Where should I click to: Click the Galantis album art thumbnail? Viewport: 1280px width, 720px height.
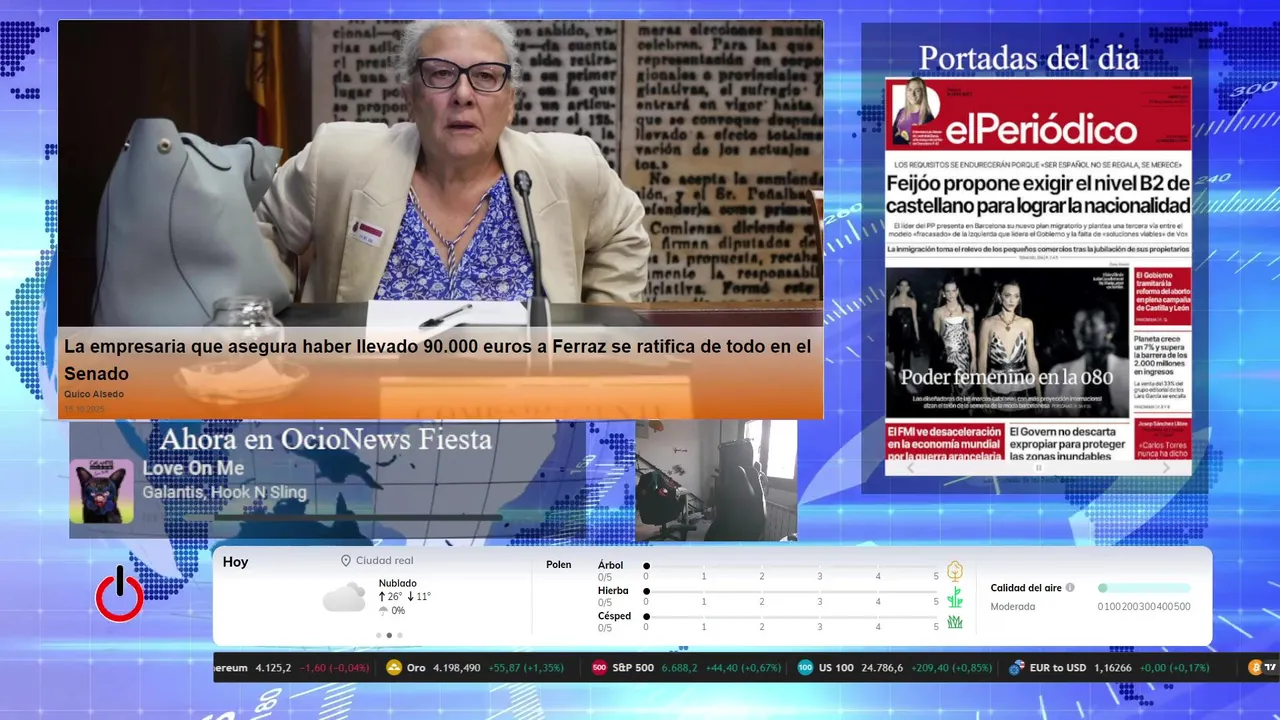[101, 491]
